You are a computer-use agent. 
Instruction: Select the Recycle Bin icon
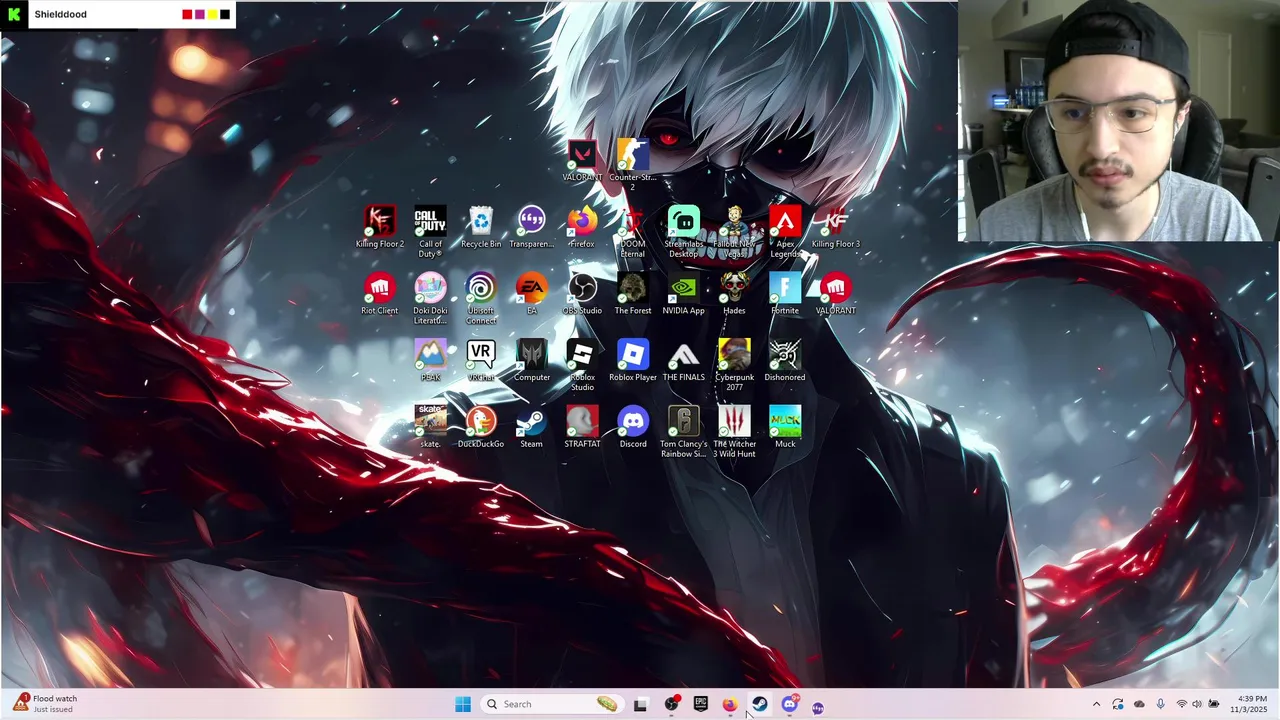(481, 228)
